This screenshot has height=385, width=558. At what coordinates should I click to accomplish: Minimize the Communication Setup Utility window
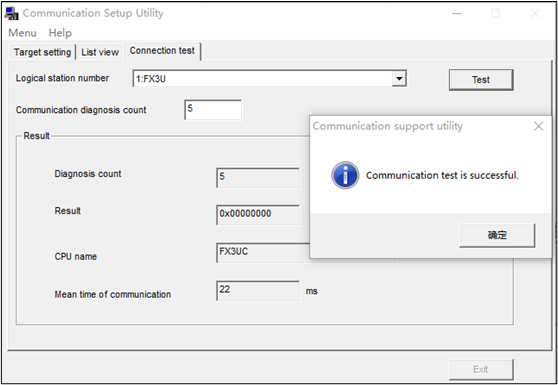[x=457, y=14]
